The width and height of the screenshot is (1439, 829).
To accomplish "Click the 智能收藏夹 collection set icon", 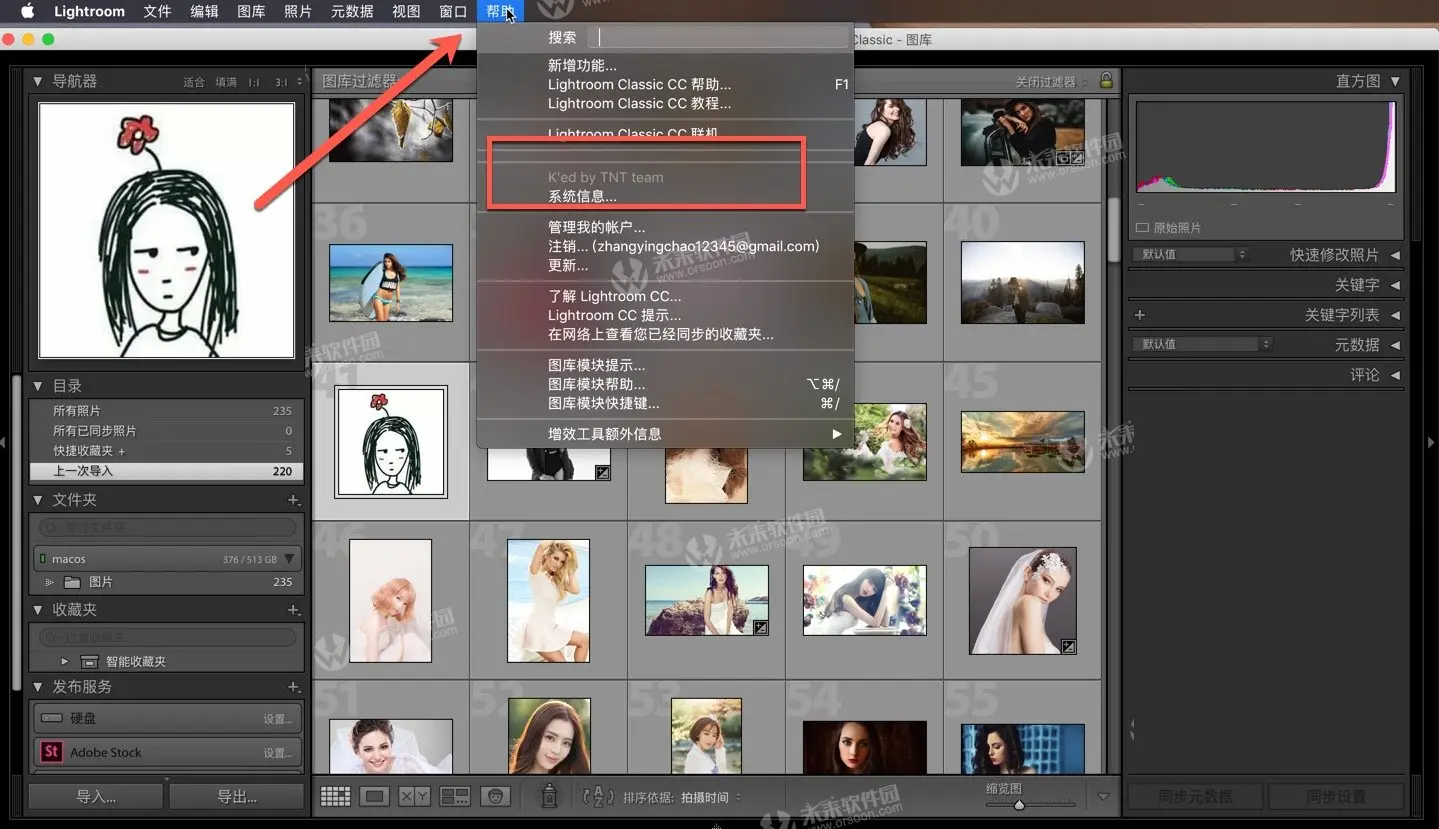I will pyautogui.click(x=90, y=661).
